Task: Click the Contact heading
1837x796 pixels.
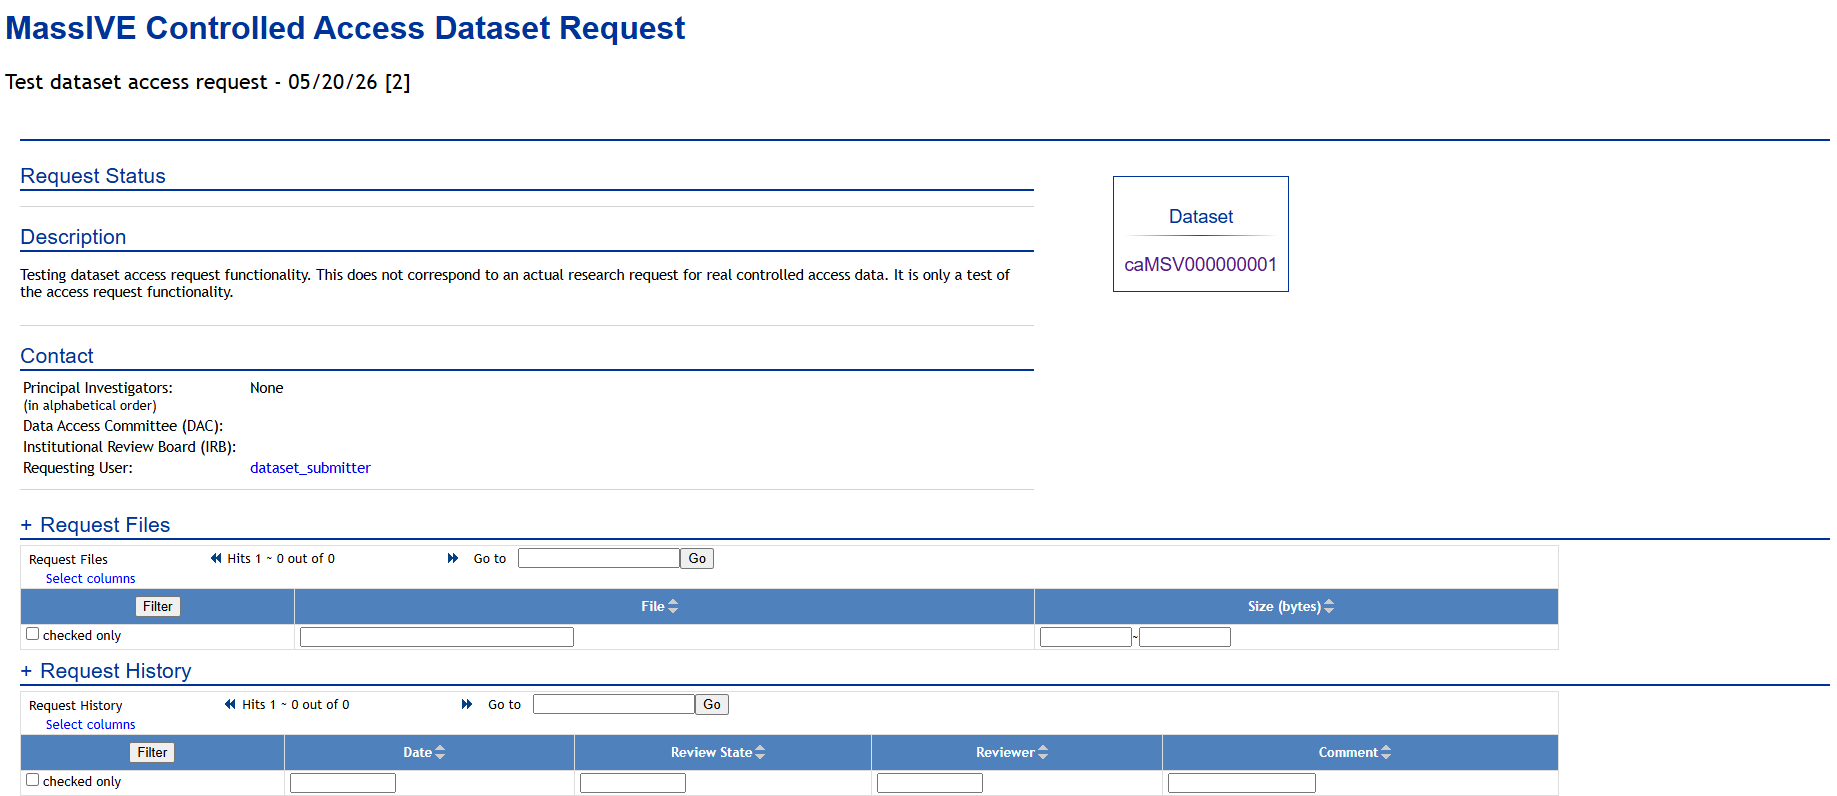Action: [57, 356]
